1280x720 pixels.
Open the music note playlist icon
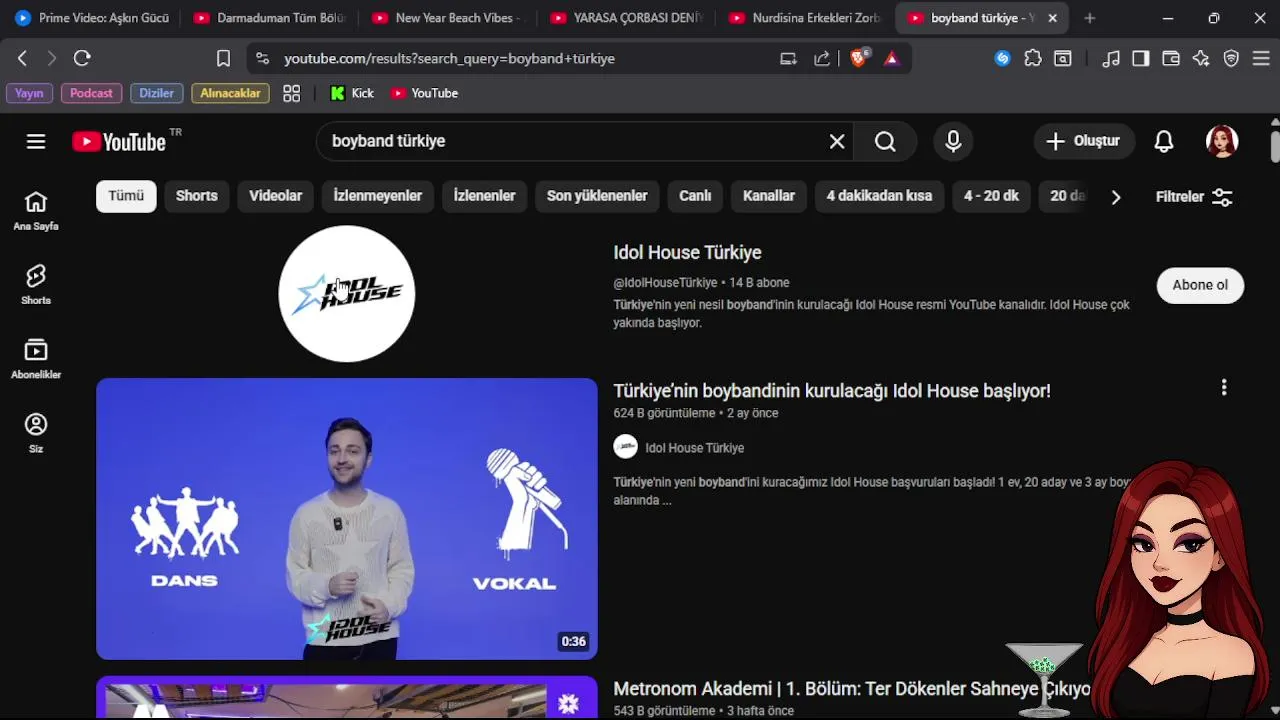pyautogui.click(x=1111, y=59)
